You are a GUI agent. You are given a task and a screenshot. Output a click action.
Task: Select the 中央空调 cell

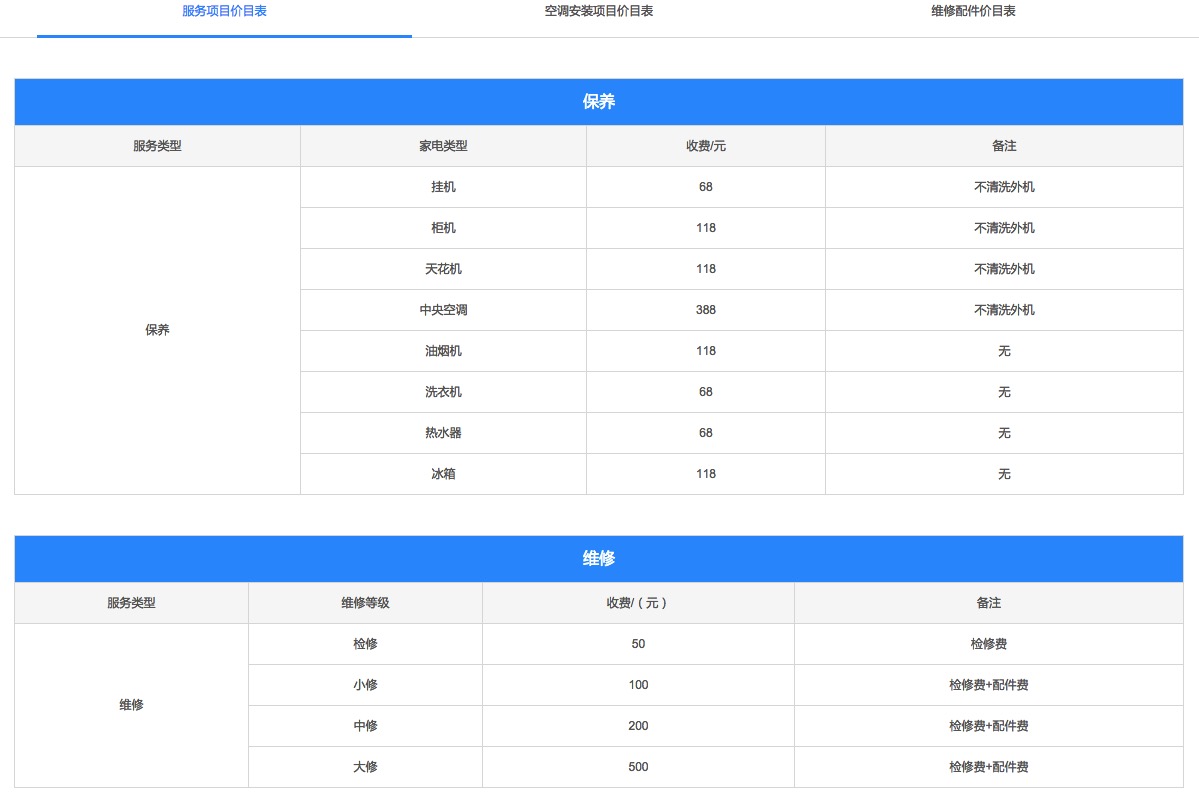(x=443, y=310)
